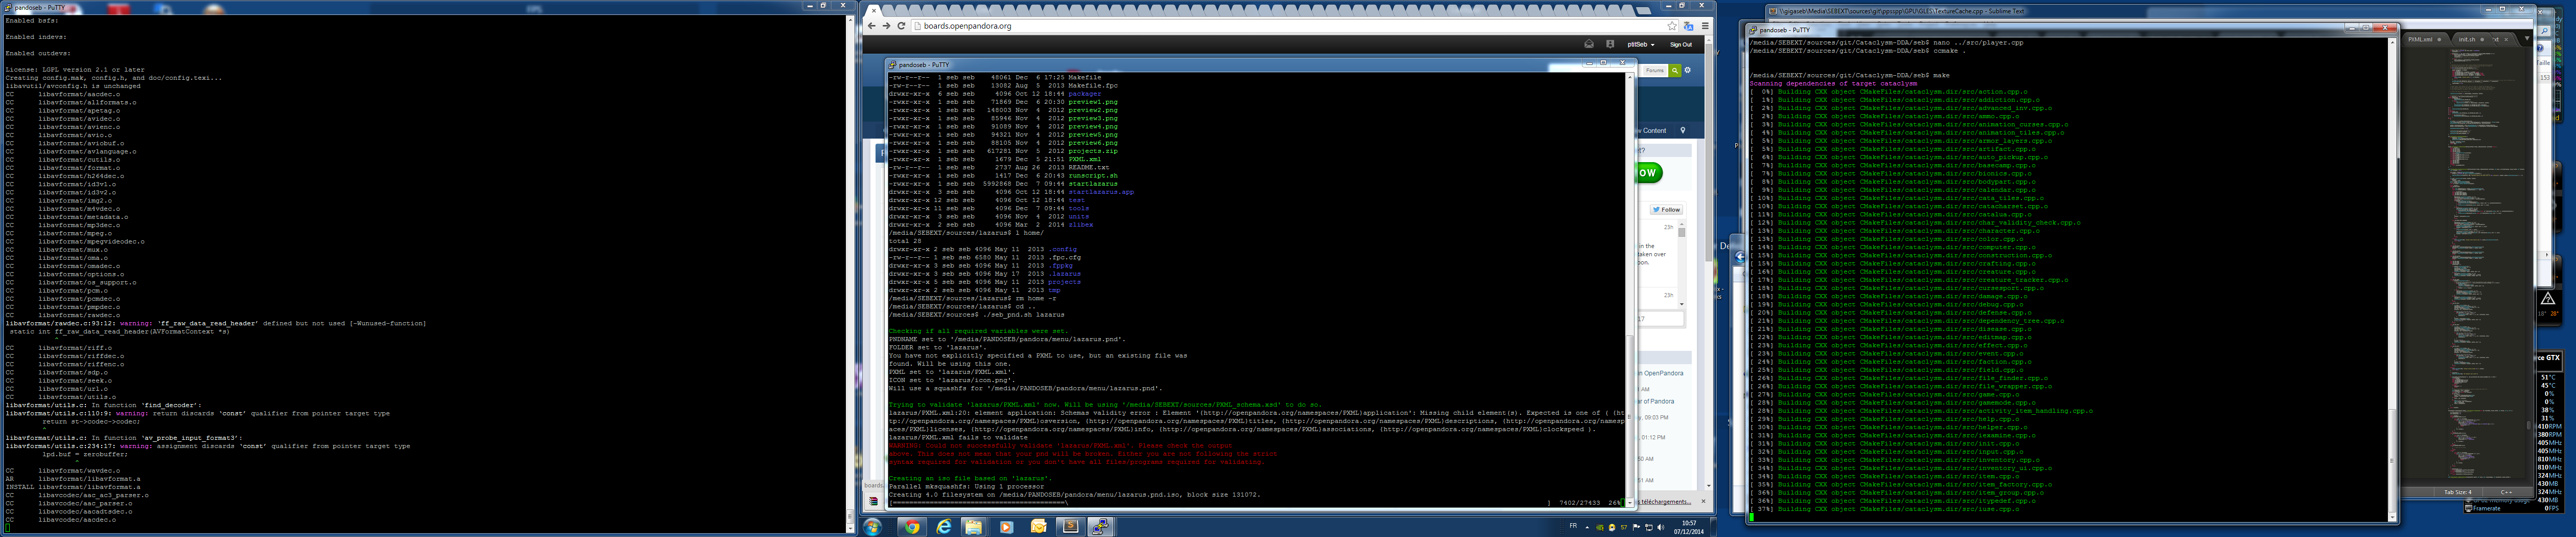The image size is (2576, 537).
Task: Bookmark this page with the star icon
Action: [x=1671, y=26]
